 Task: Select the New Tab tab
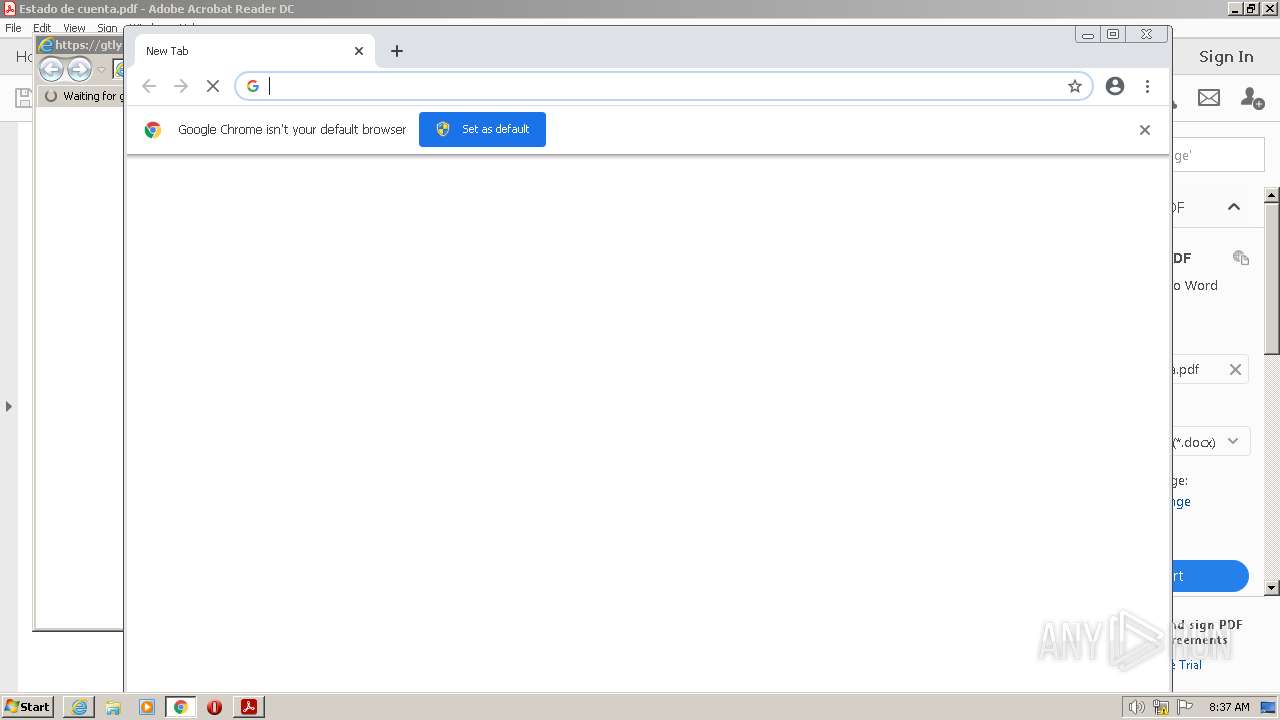(x=255, y=51)
